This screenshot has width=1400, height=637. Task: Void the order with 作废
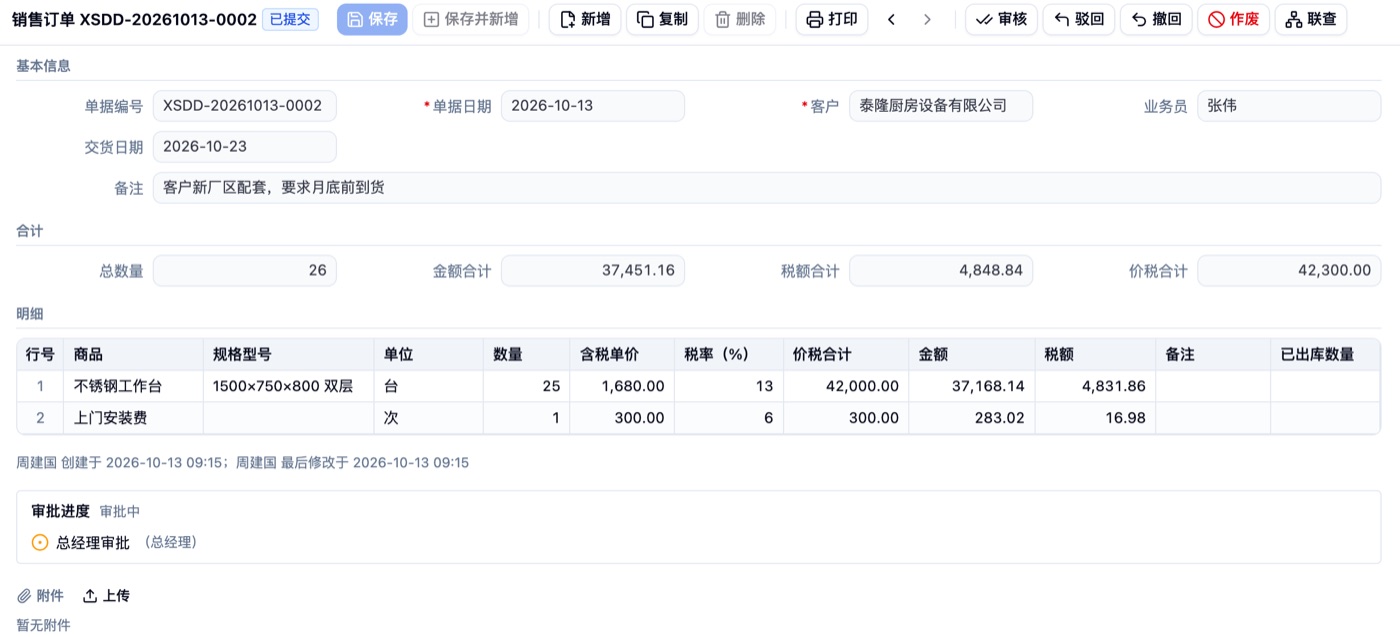[1233, 19]
